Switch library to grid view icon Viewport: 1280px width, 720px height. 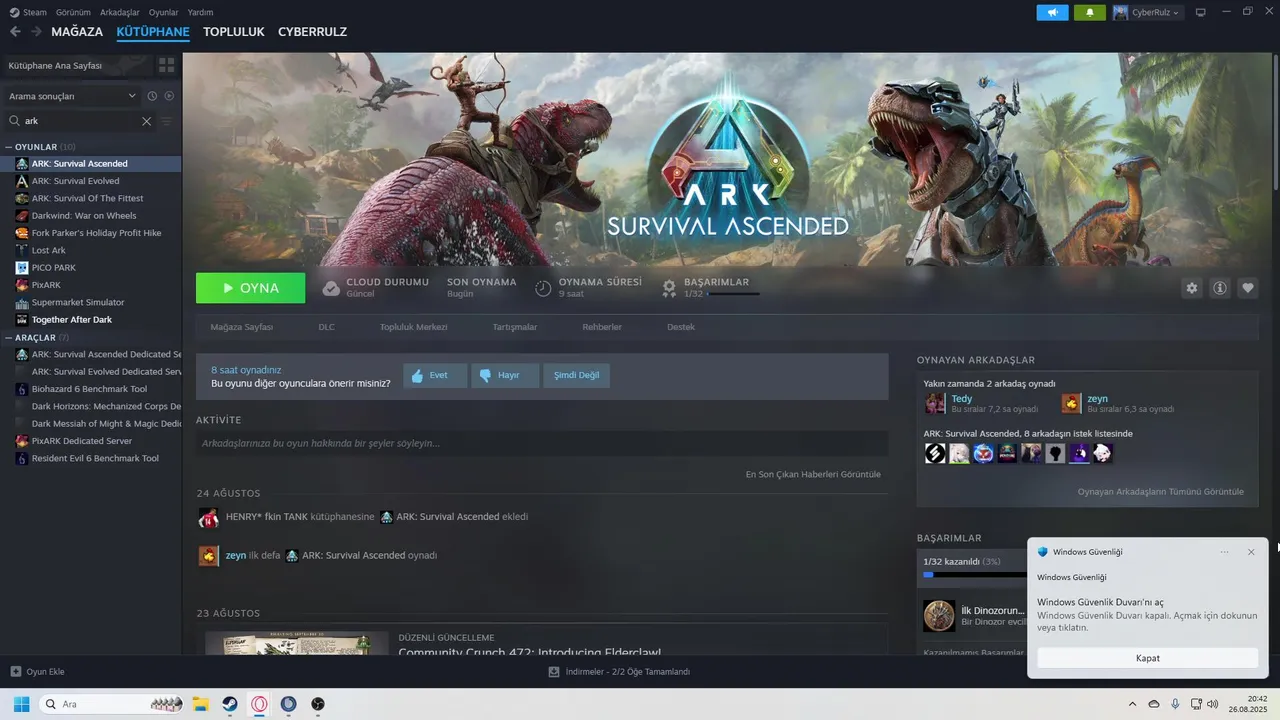coord(166,65)
